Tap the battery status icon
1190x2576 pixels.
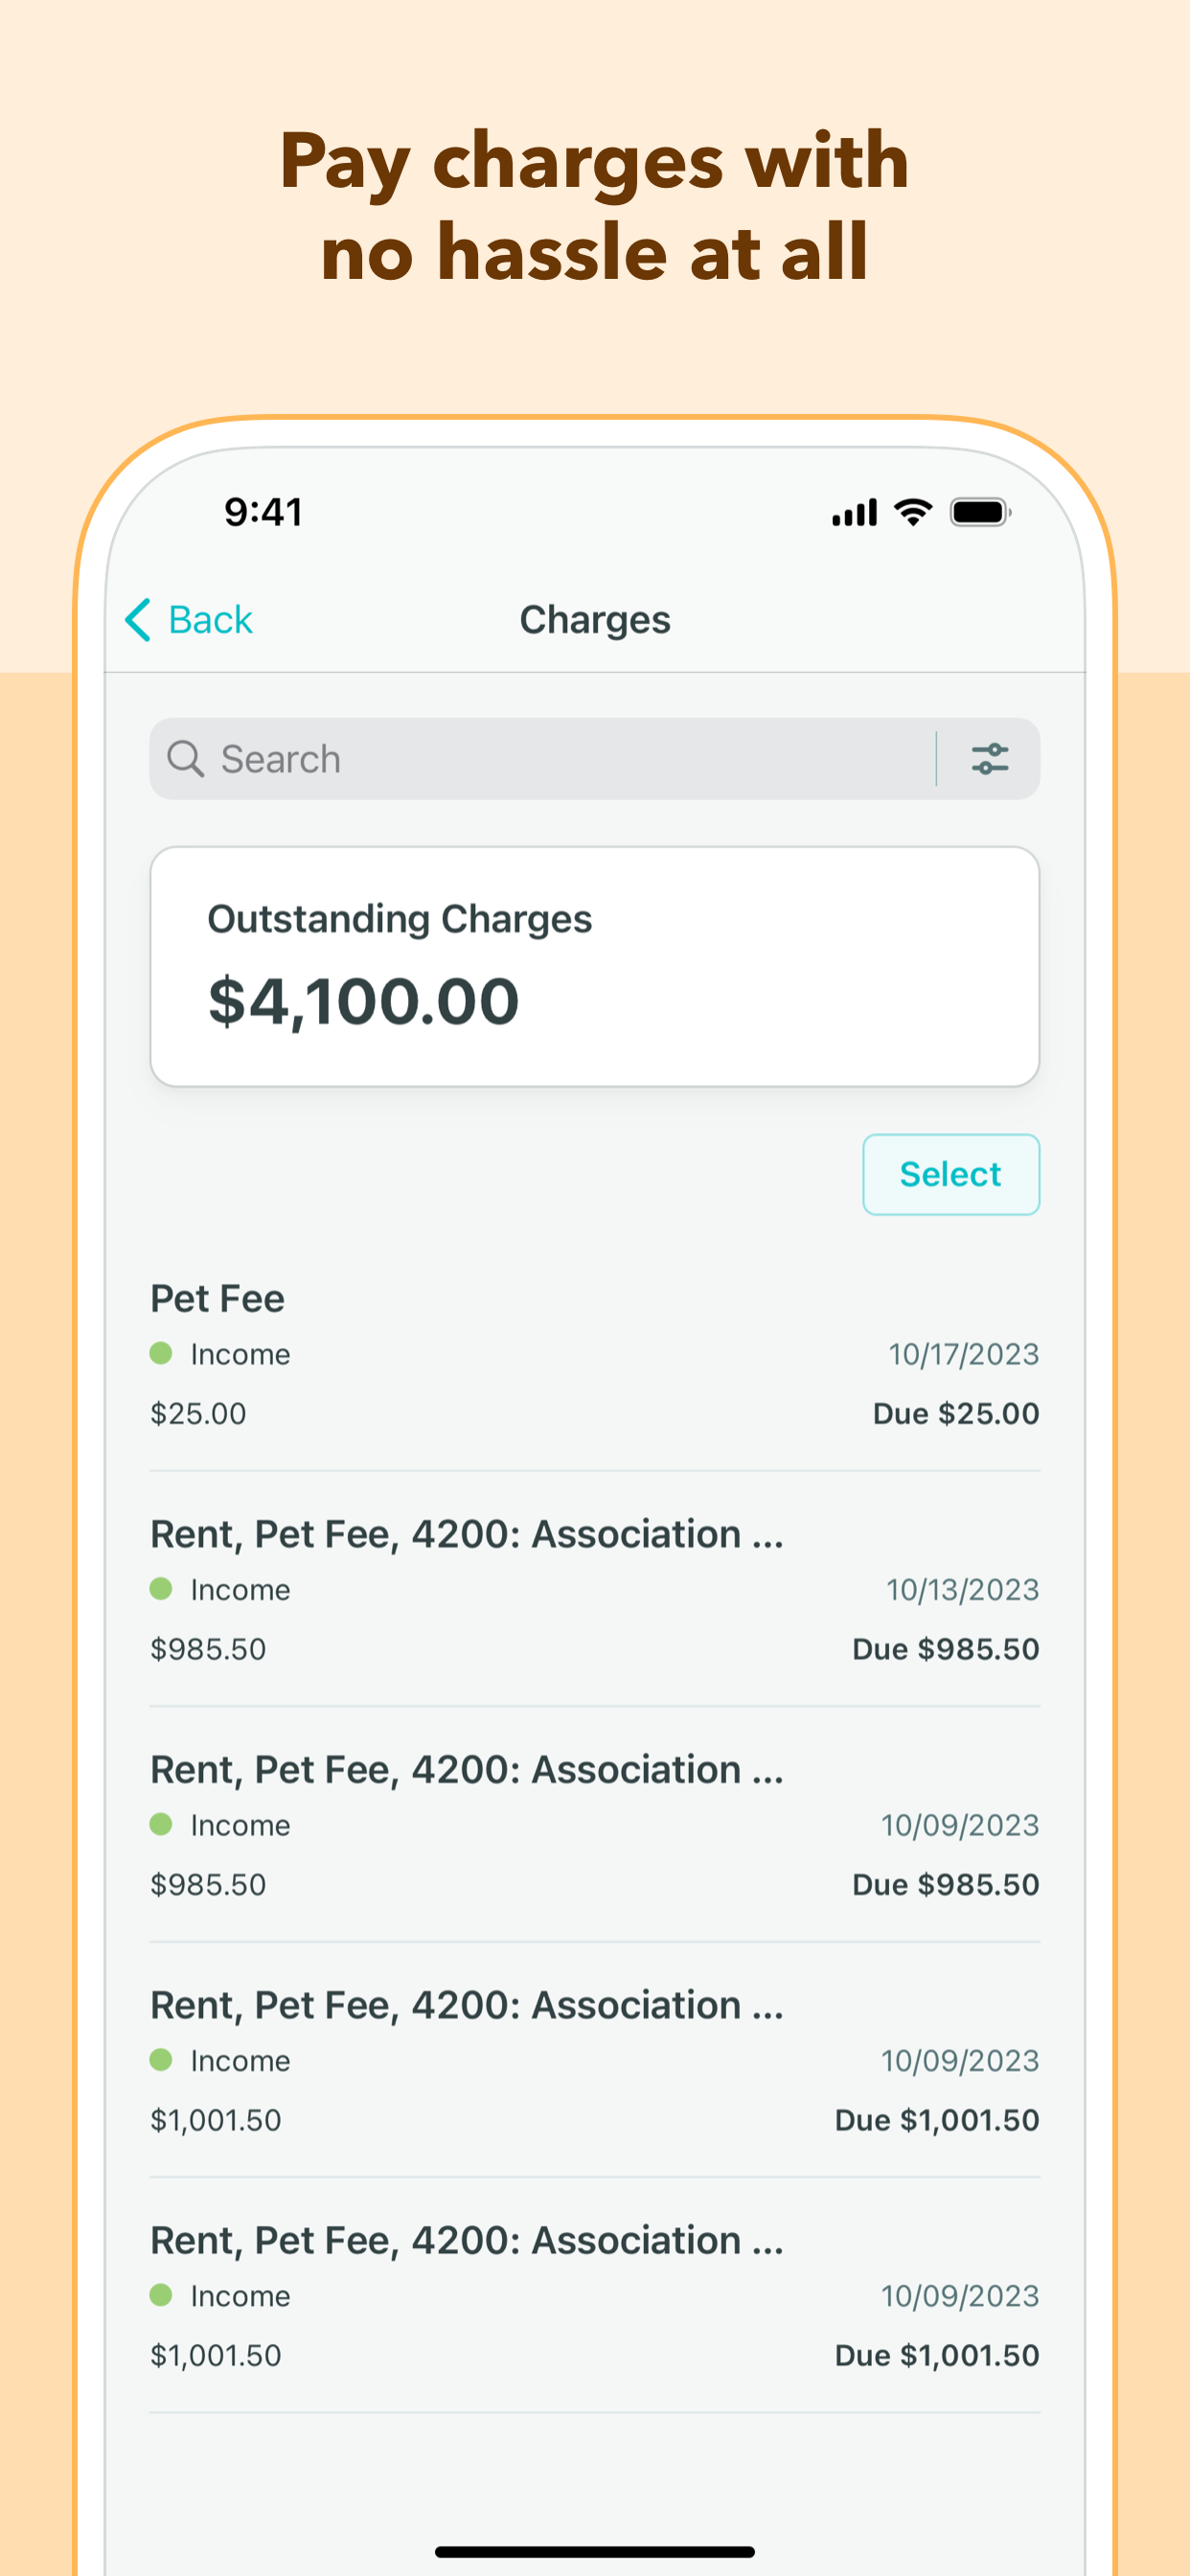(x=980, y=512)
